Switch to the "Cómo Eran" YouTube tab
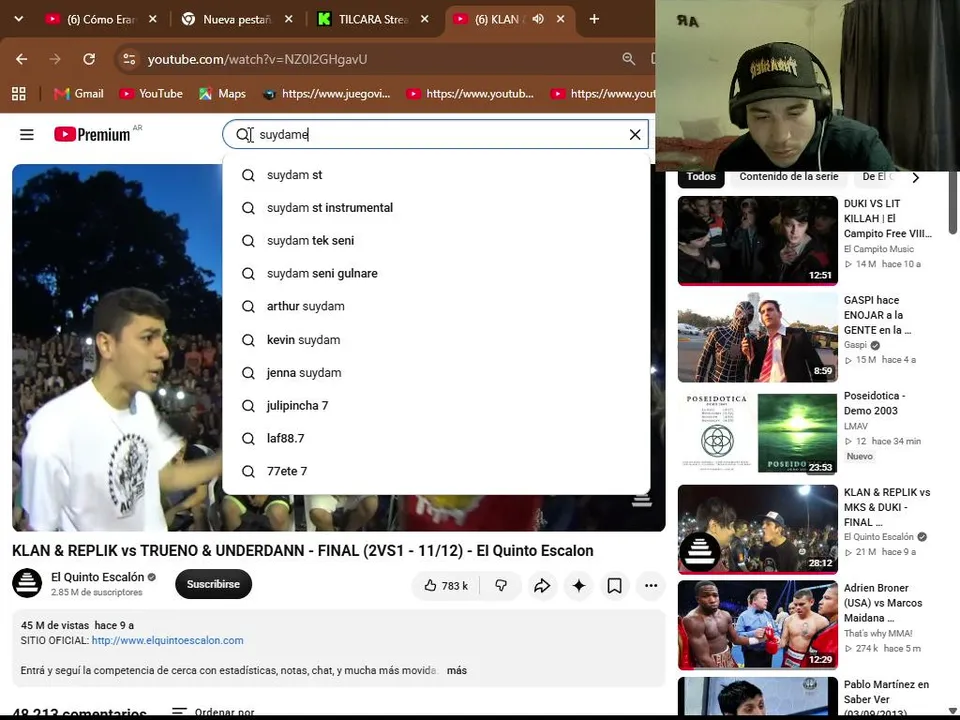The height and width of the screenshot is (720, 960). (101, 20)
